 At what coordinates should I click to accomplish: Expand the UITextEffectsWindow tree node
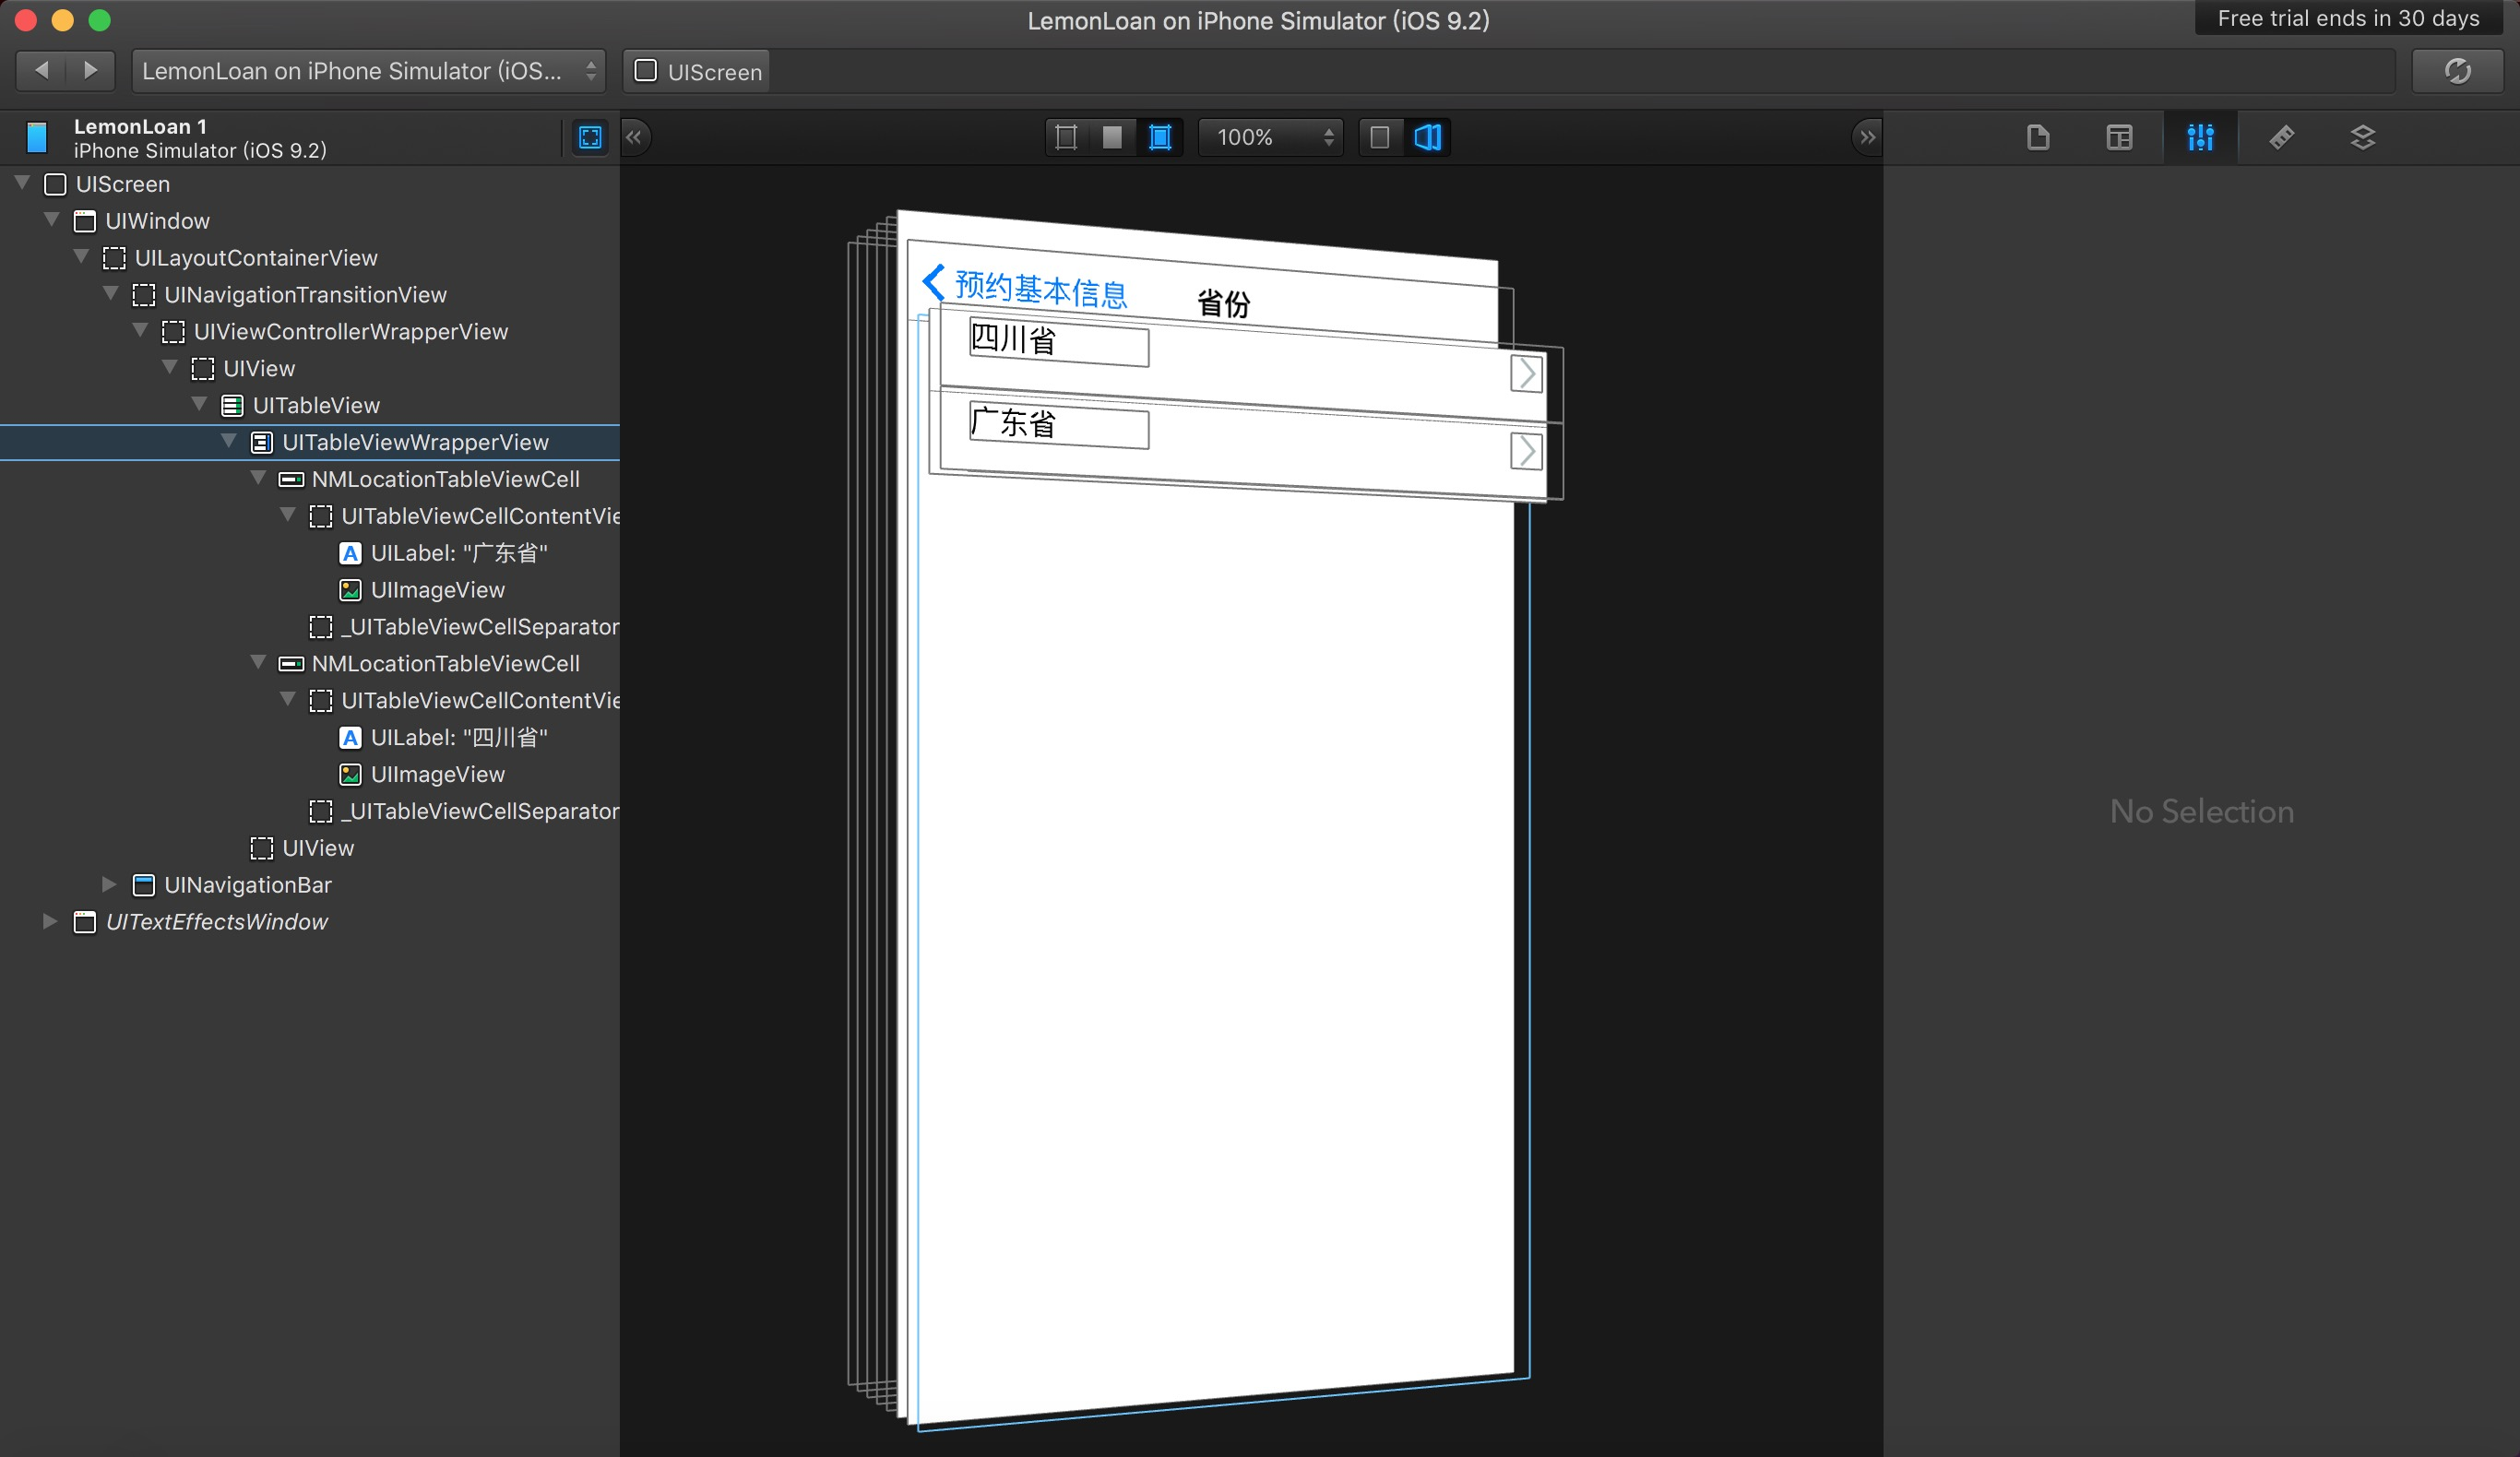[x=50, y=921]
